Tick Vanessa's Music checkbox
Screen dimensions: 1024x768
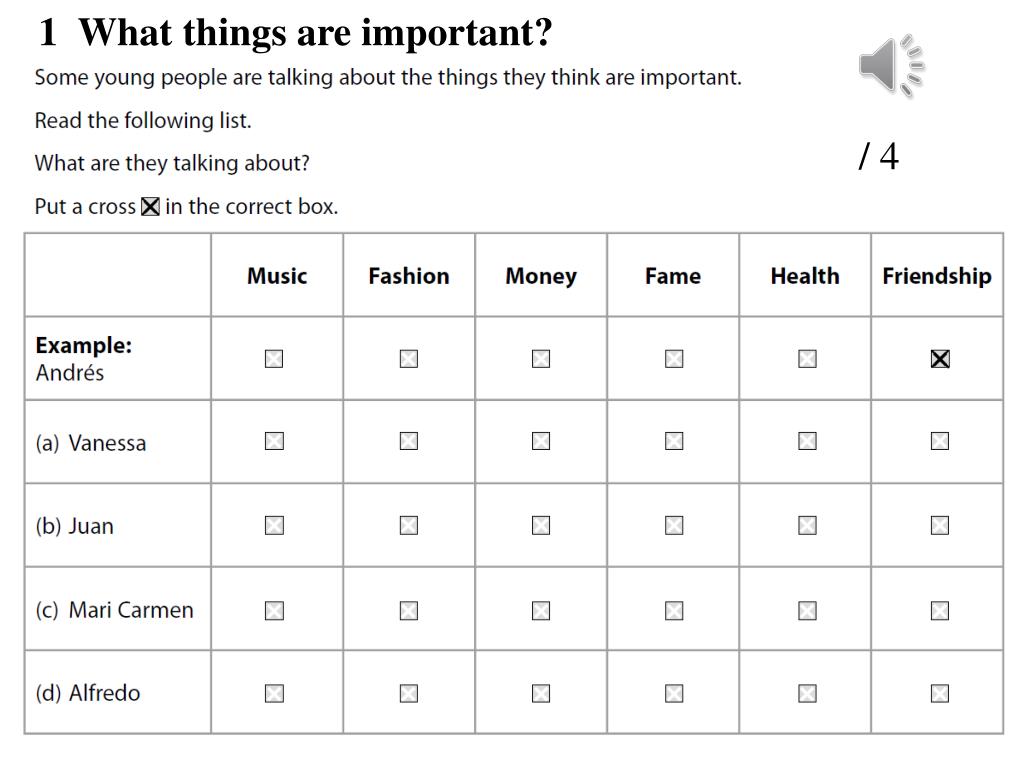click(274, 441)
